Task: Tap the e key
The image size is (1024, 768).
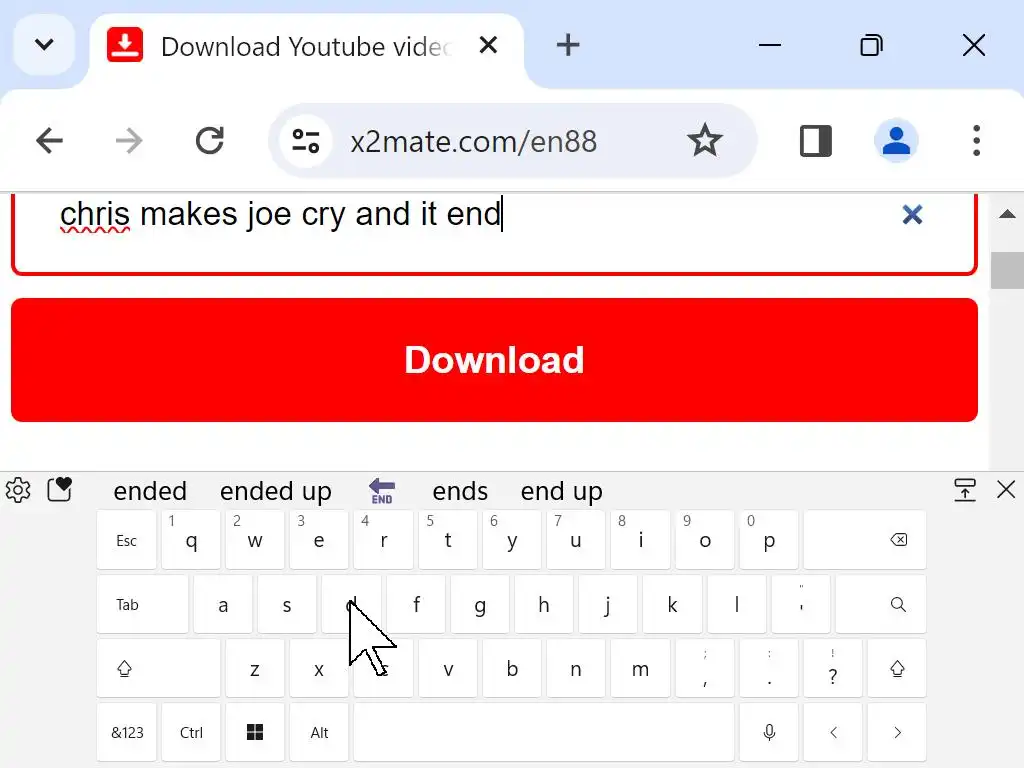Action: (x=319, y=540)
